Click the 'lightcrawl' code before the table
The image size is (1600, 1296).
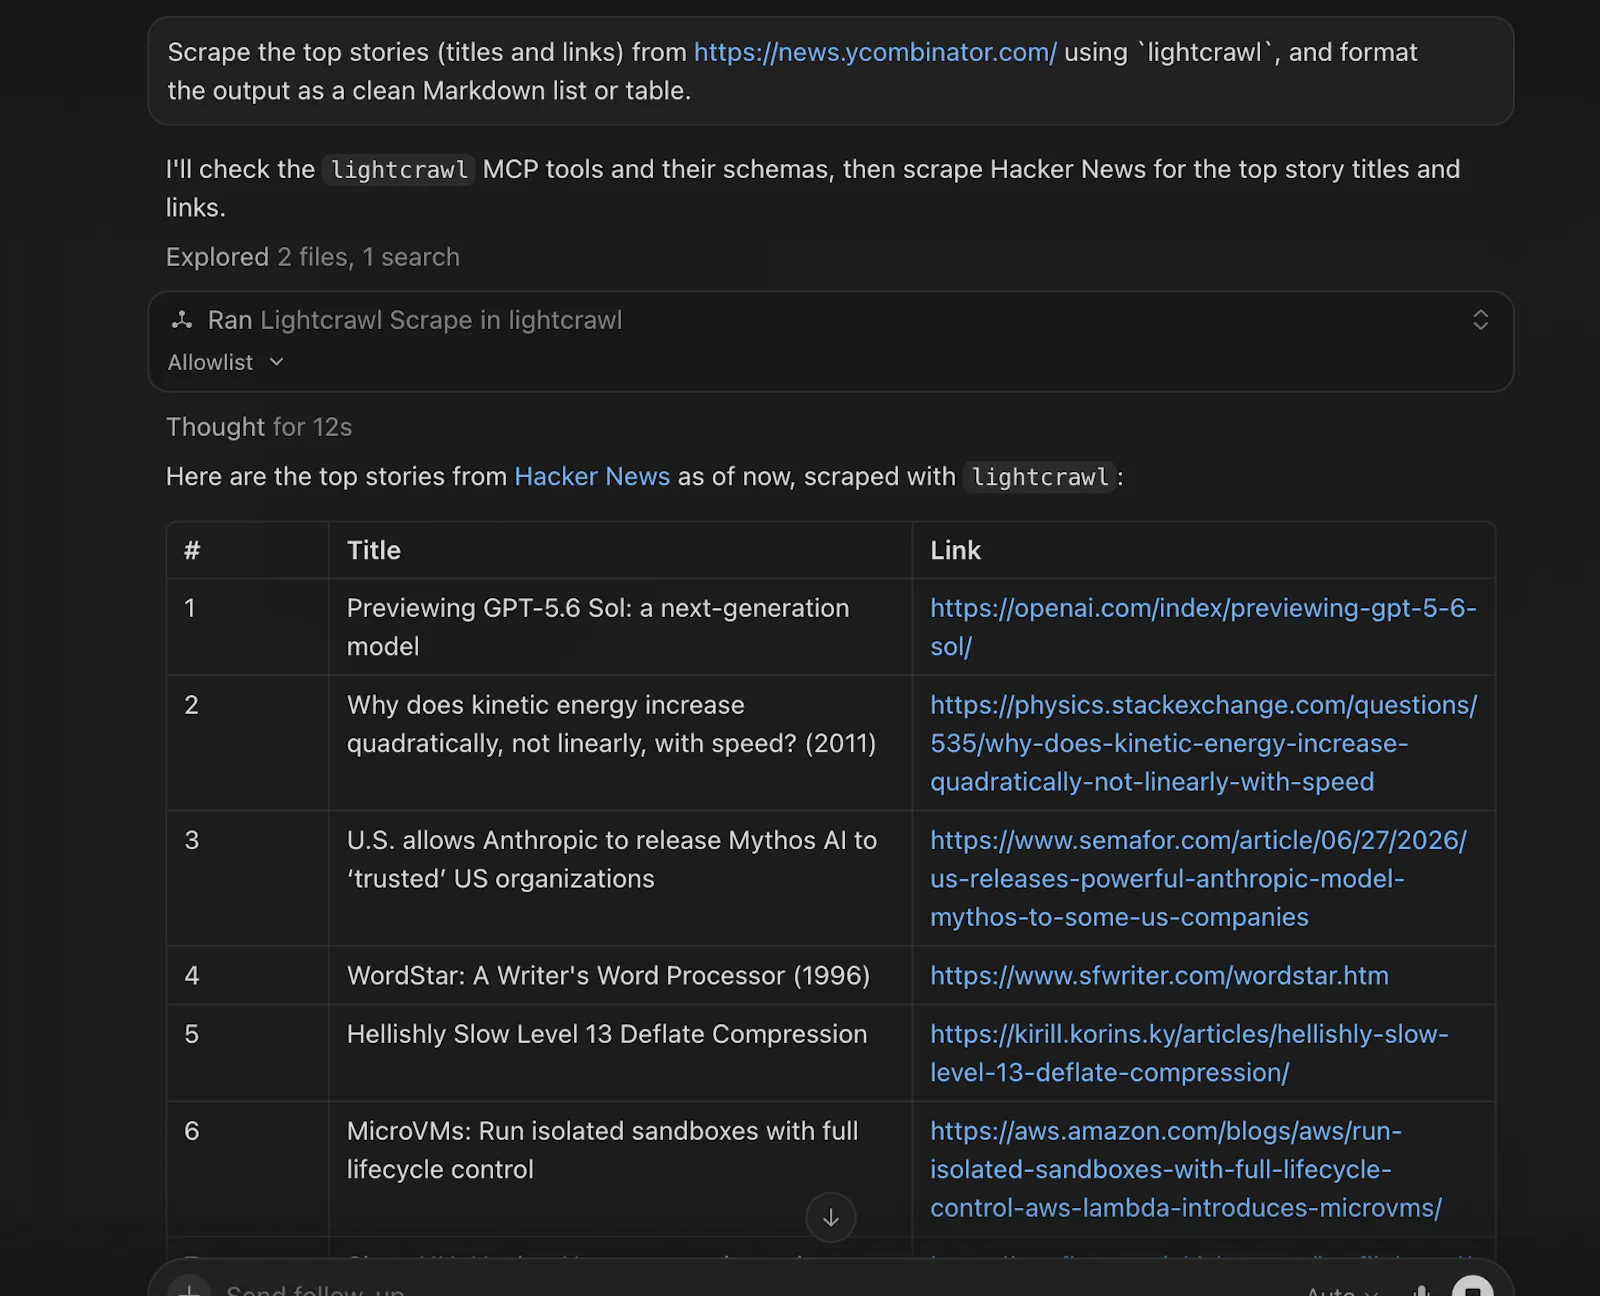point(1040,477)
